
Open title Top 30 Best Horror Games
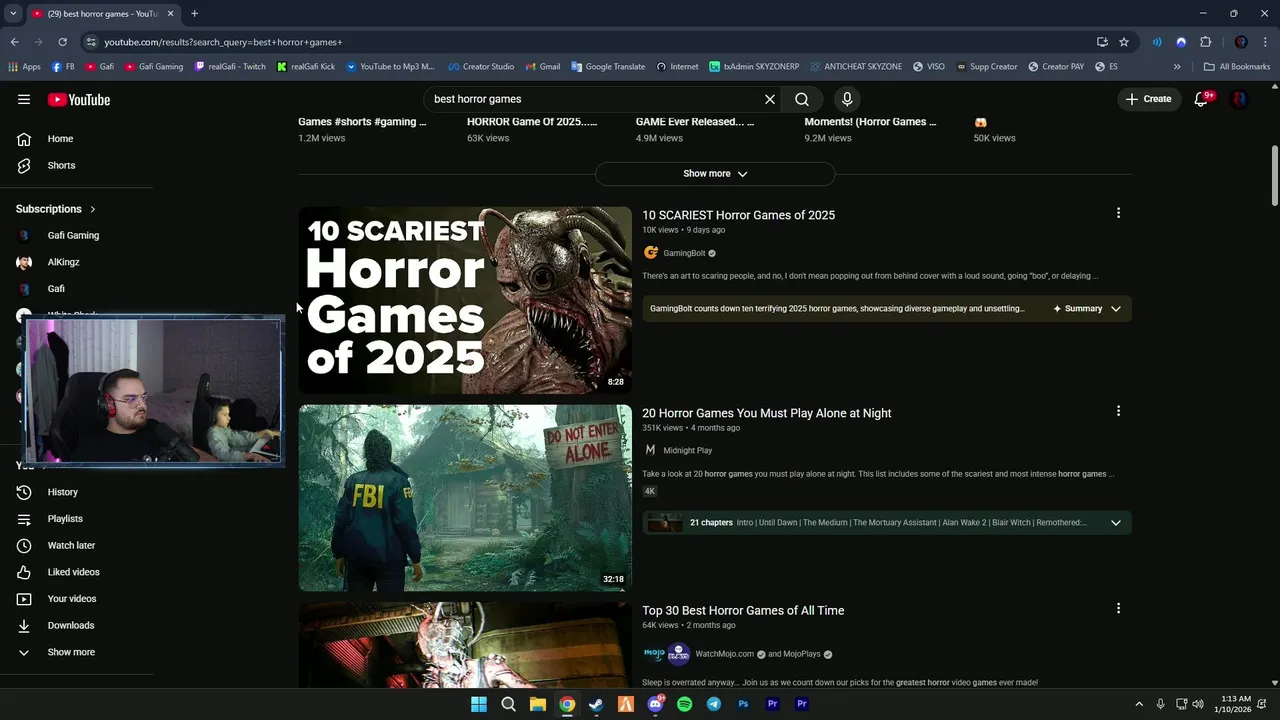click(743, 611)
